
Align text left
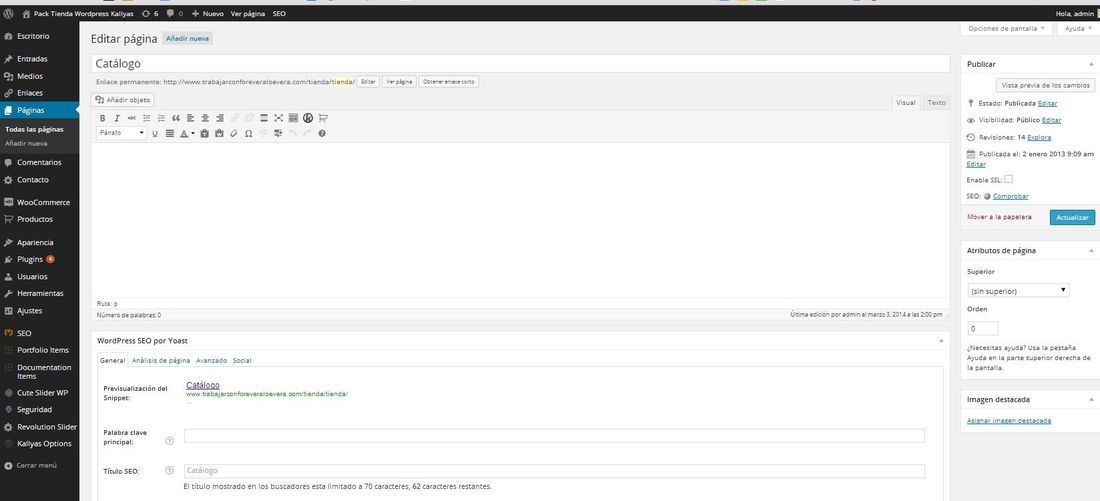coord(190,118)
